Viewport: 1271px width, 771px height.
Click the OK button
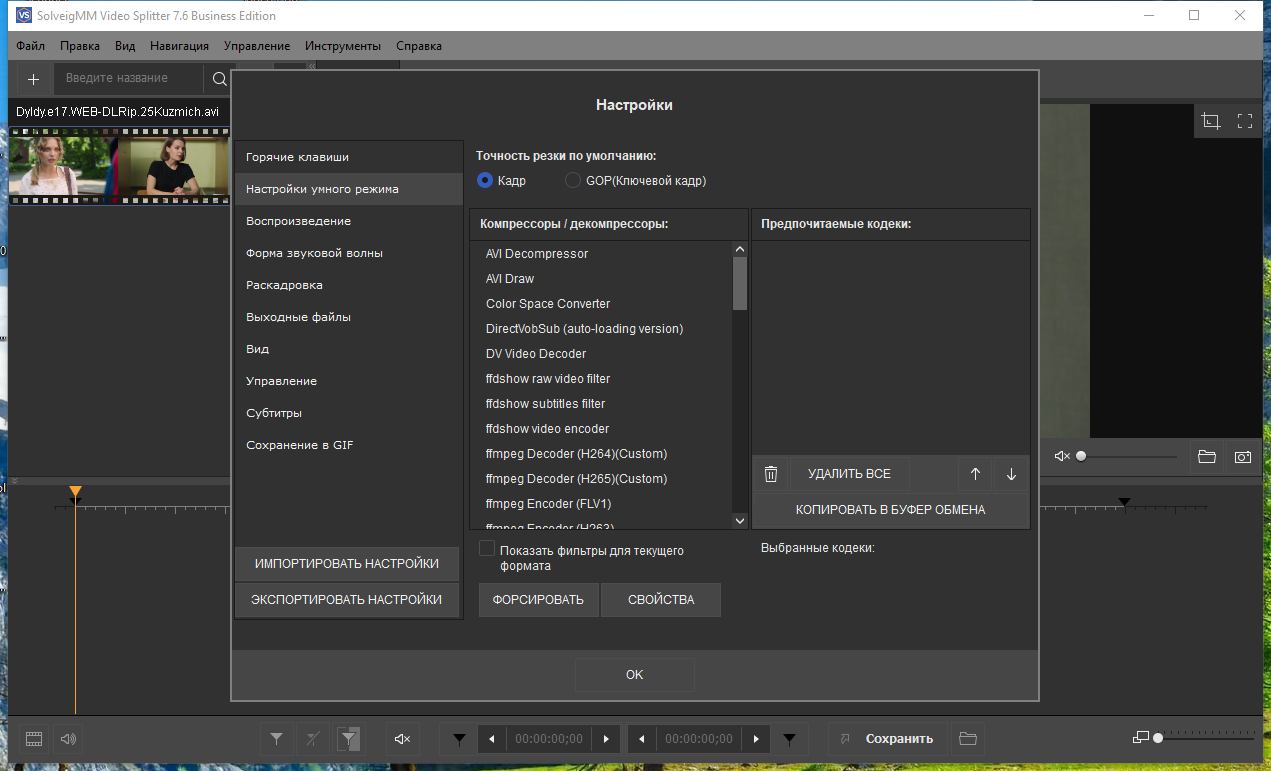pyautogui.click(x=635, y=675)
